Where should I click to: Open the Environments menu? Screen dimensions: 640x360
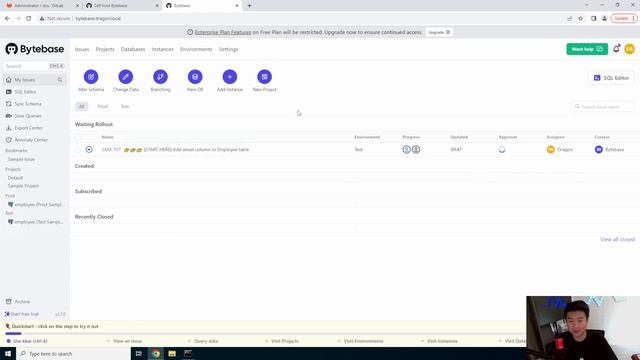(196, 49)
